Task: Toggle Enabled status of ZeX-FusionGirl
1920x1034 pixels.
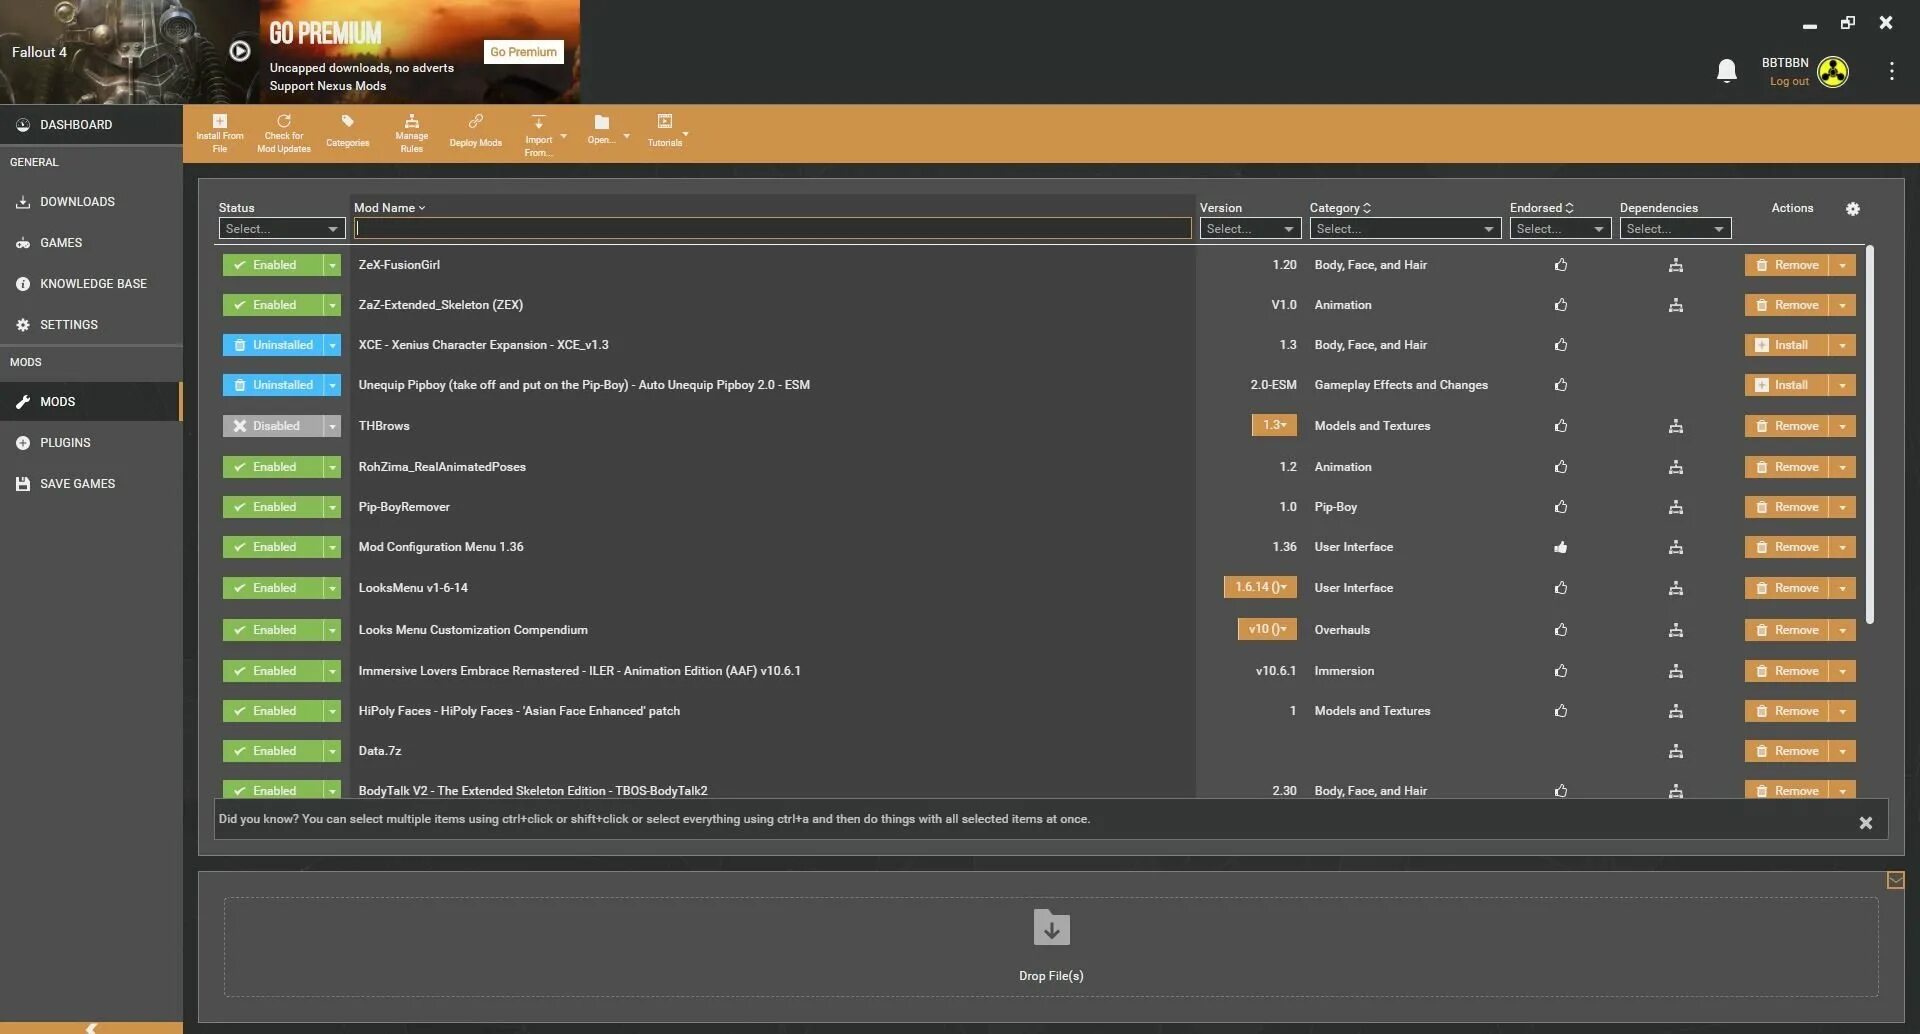Action: pos(273,265)
